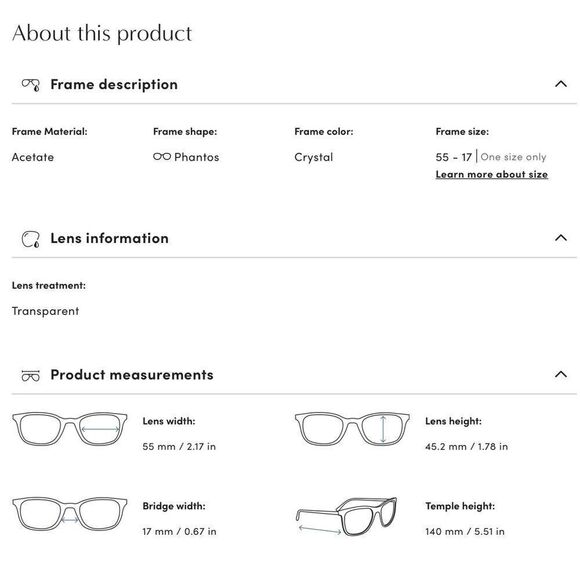Click the Bridge width label
The width and height of the screenshot is (580, 580).
(174, 506)
